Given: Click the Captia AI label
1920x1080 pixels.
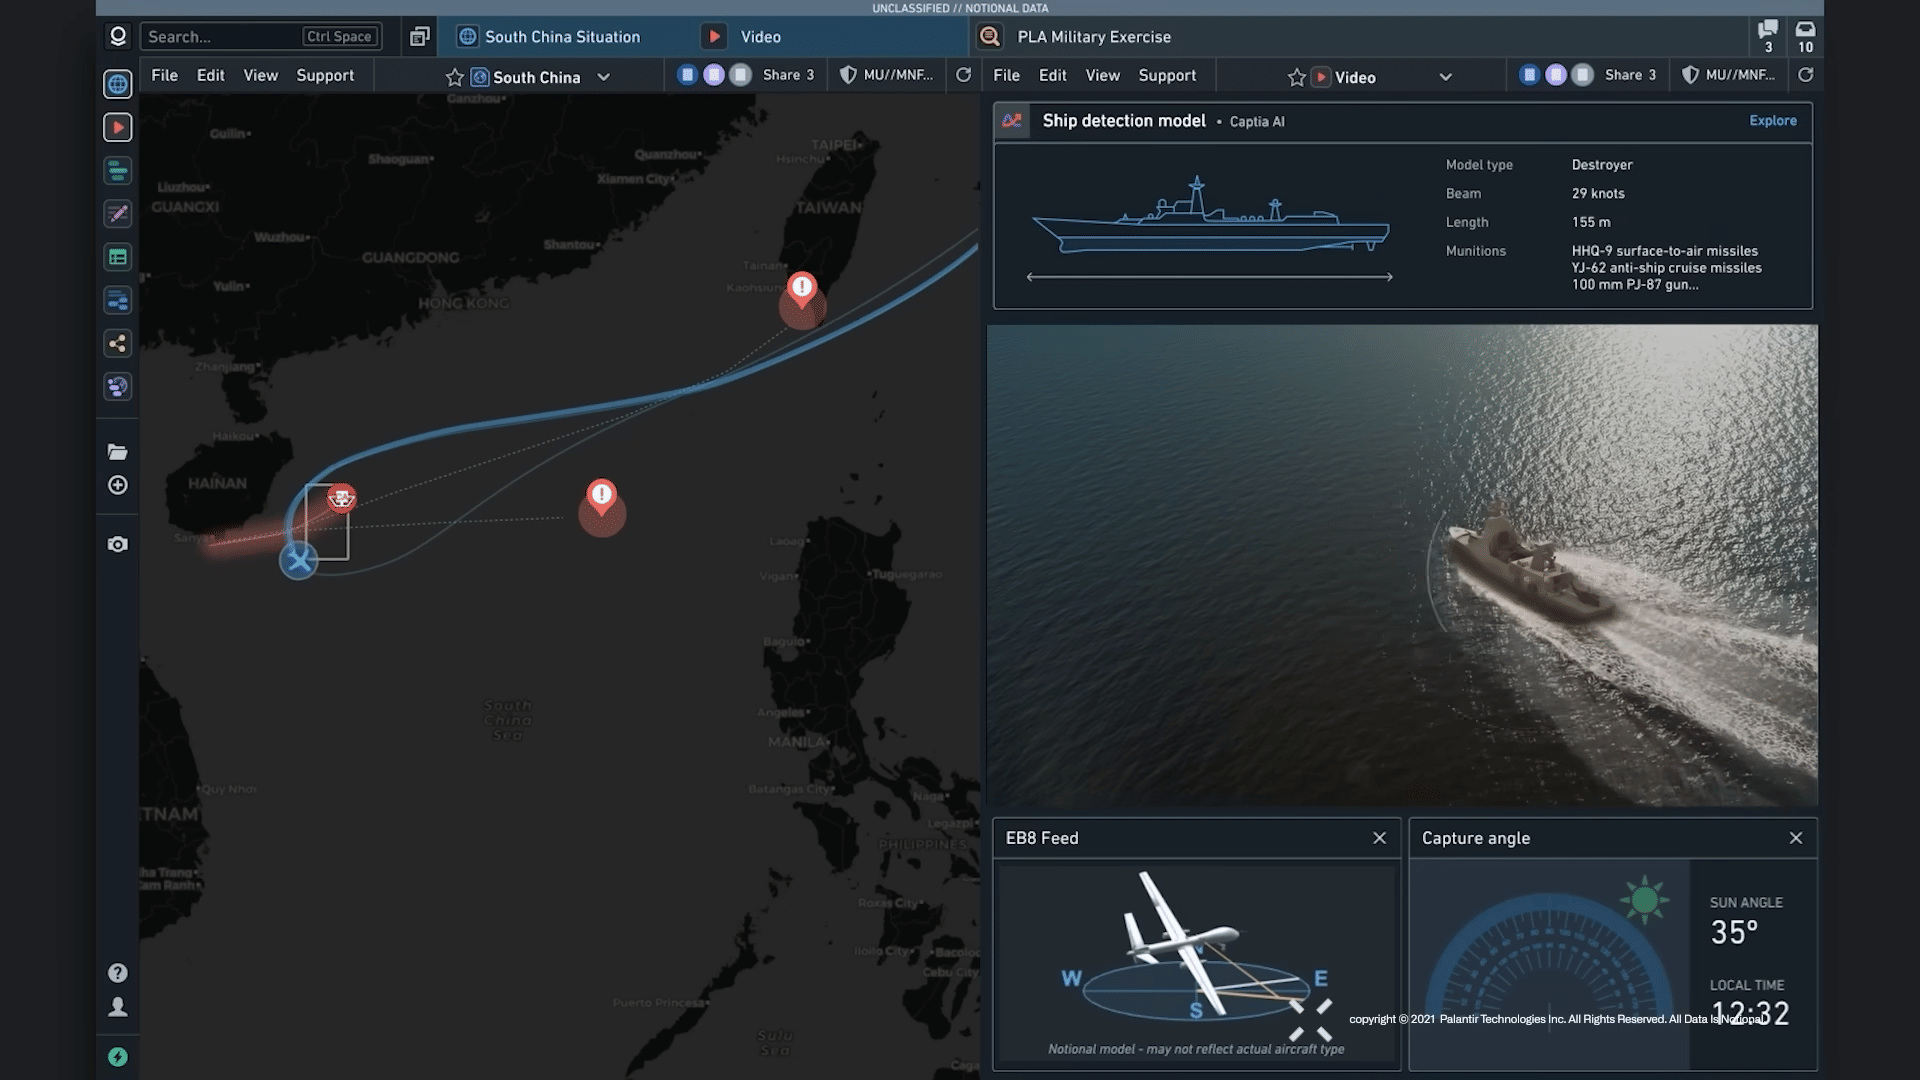Looking at the screenshot, I should [1256, 122].
